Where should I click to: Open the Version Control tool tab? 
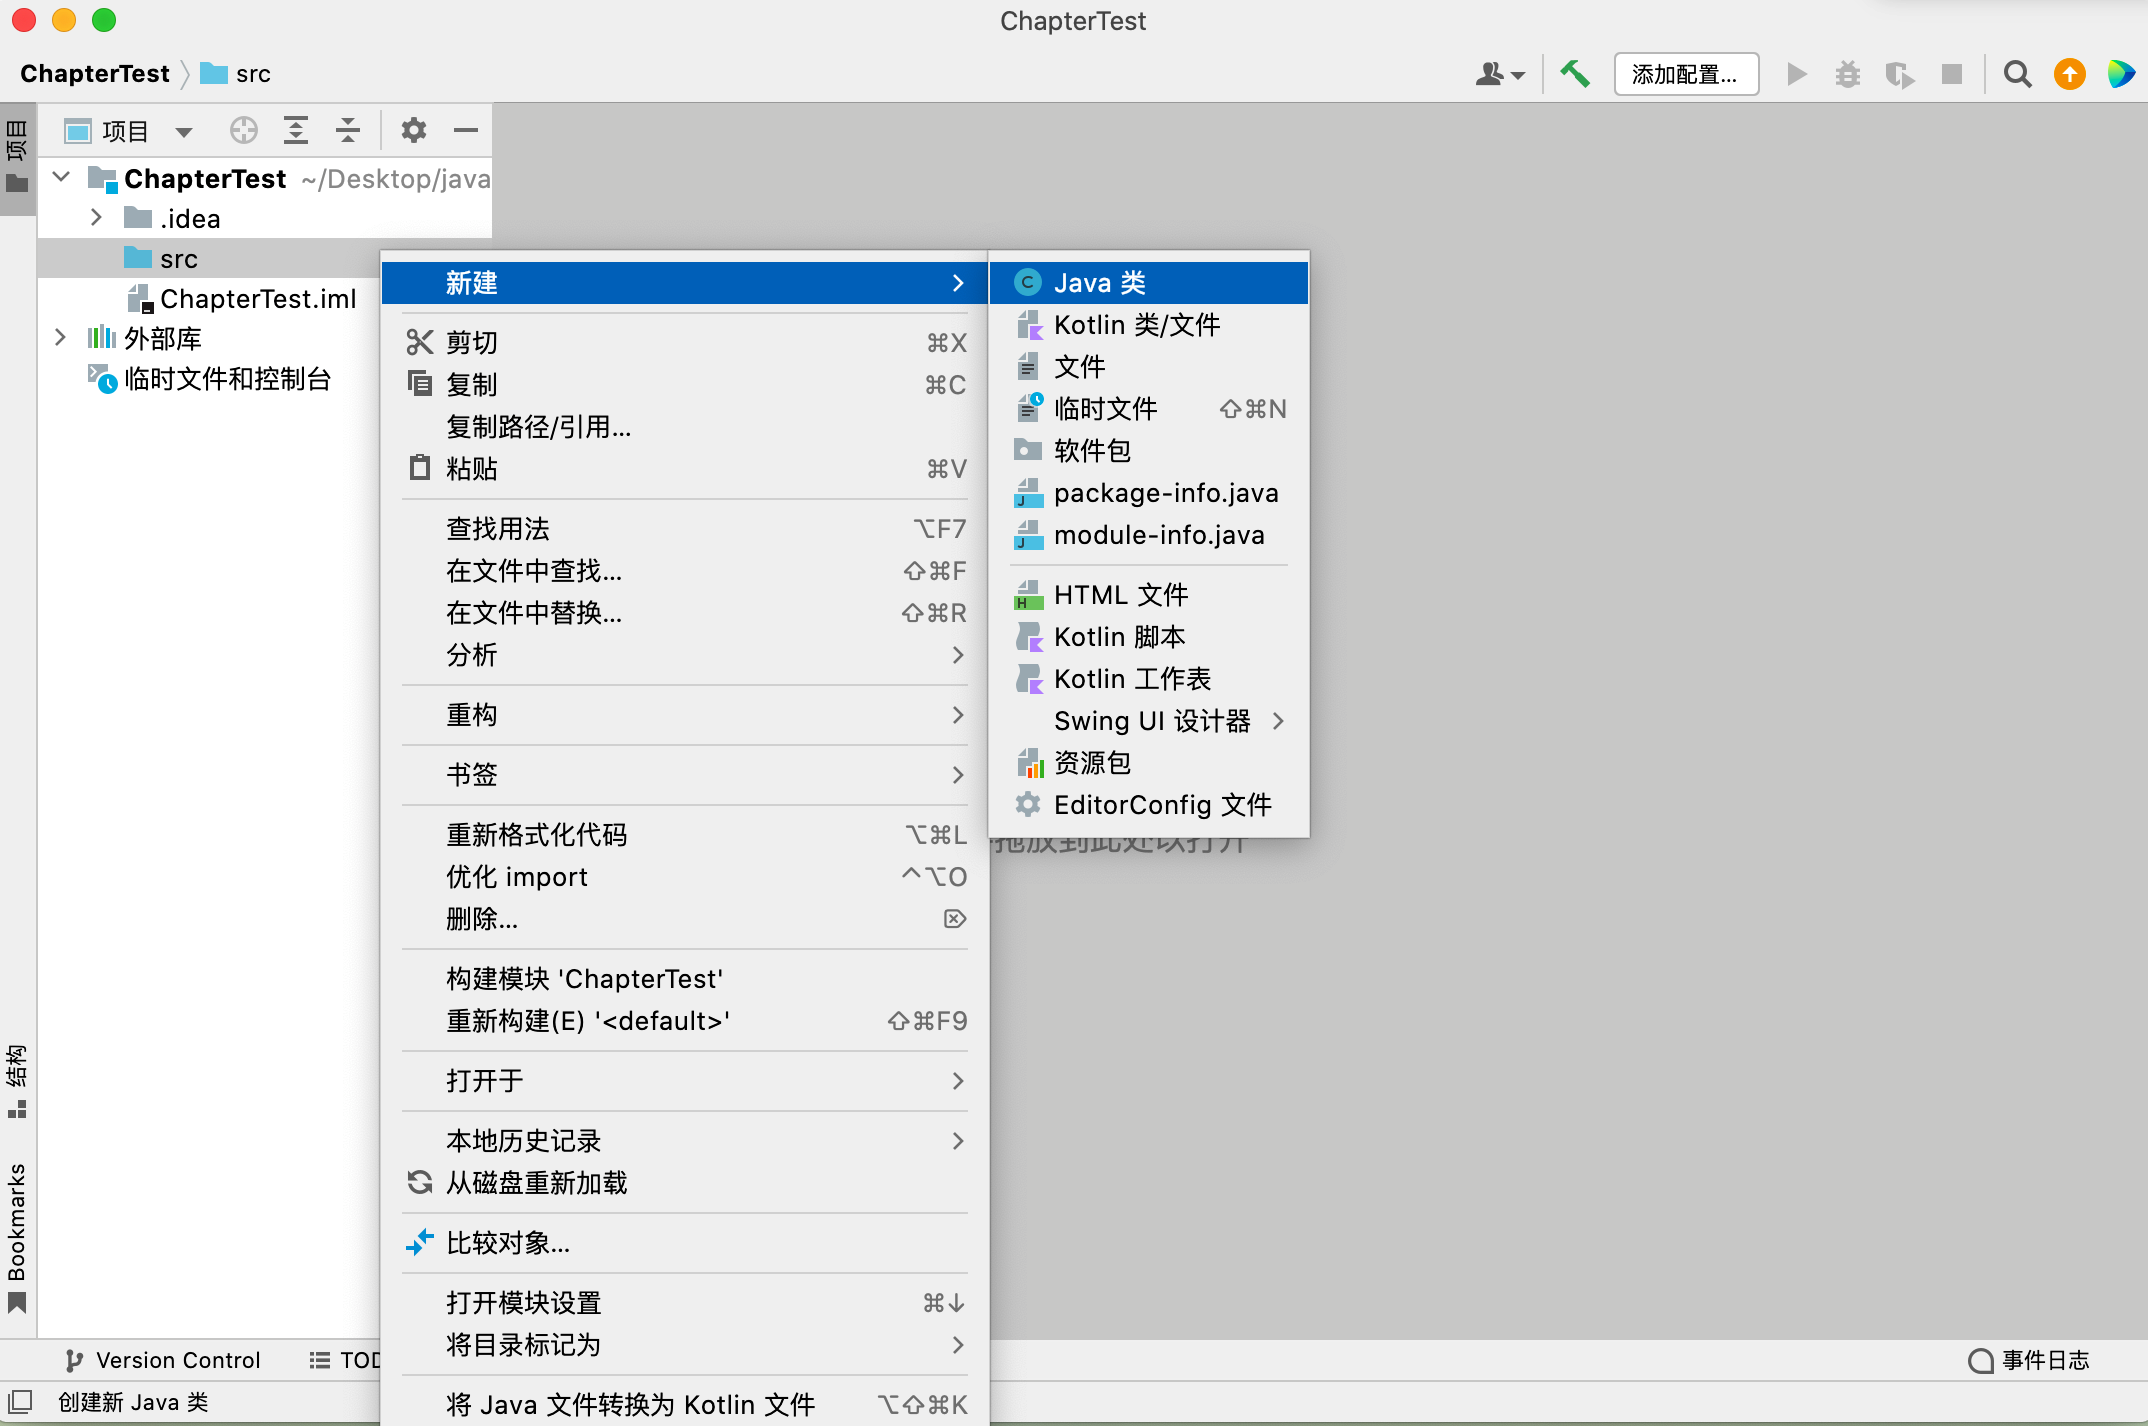(164, 1360)
